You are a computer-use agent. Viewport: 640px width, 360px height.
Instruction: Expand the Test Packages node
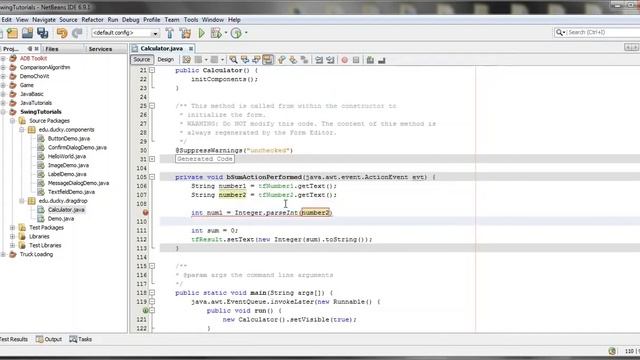pyautogui.click(x=12, y=228)
